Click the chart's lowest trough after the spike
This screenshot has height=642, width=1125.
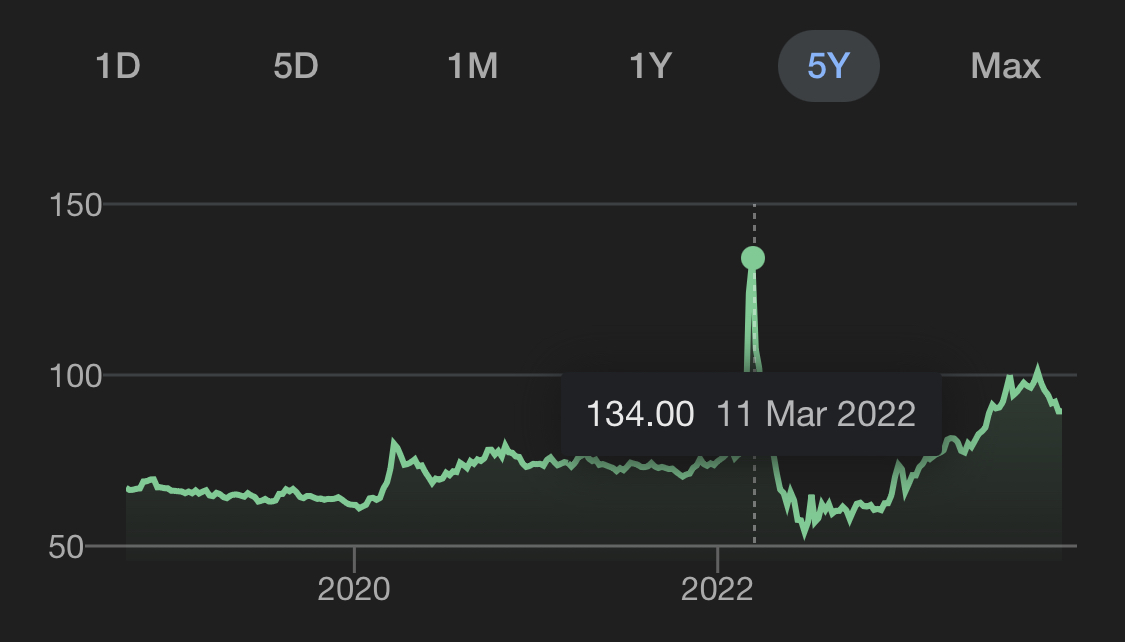[804, 532]
